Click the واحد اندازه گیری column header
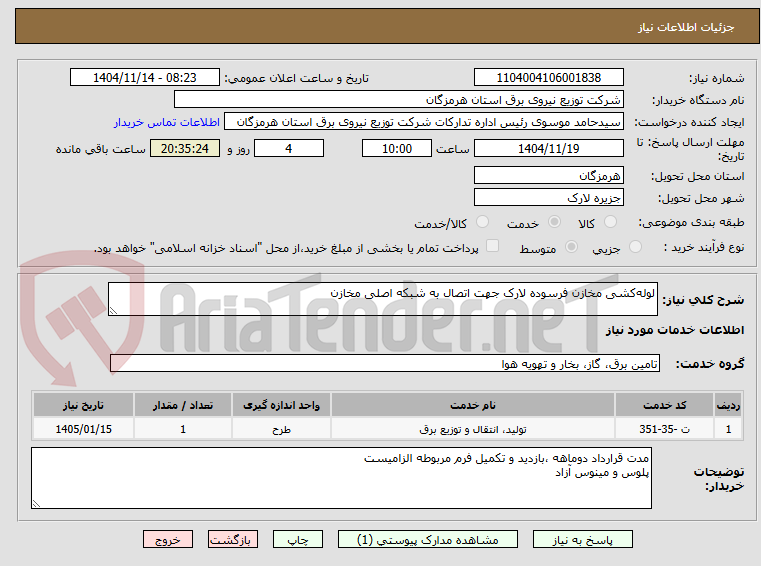 pyautogui.click(x=281, y=405)
